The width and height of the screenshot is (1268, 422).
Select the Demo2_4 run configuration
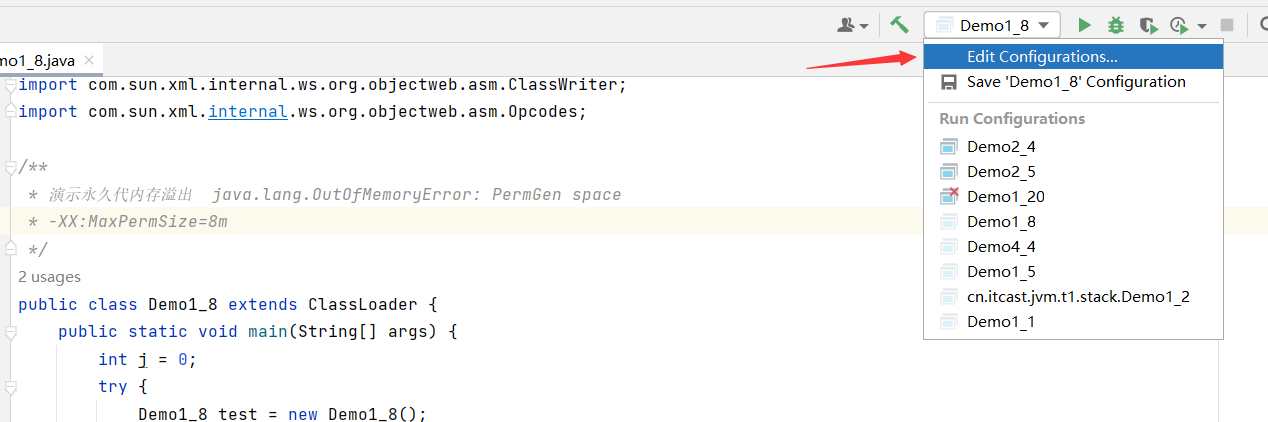1001,146
